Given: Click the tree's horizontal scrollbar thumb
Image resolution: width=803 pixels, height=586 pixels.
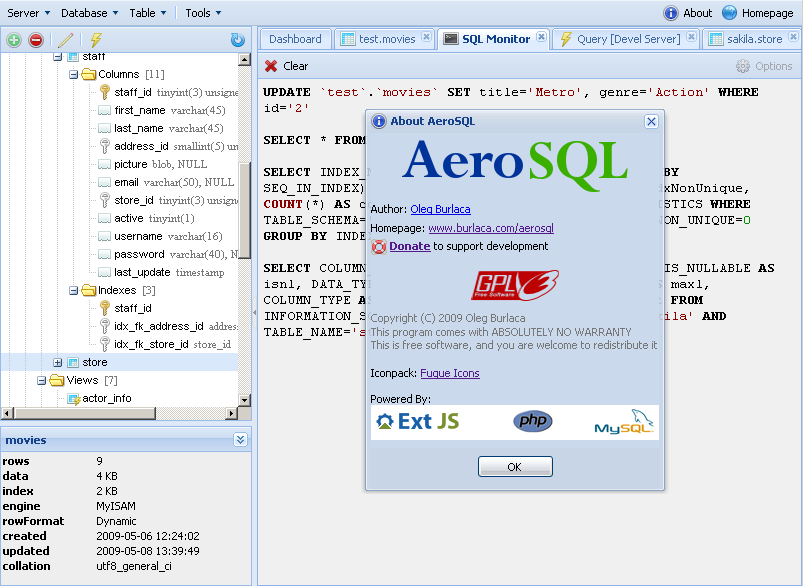Looking at the screenshot, I should (x=84, y=413).
